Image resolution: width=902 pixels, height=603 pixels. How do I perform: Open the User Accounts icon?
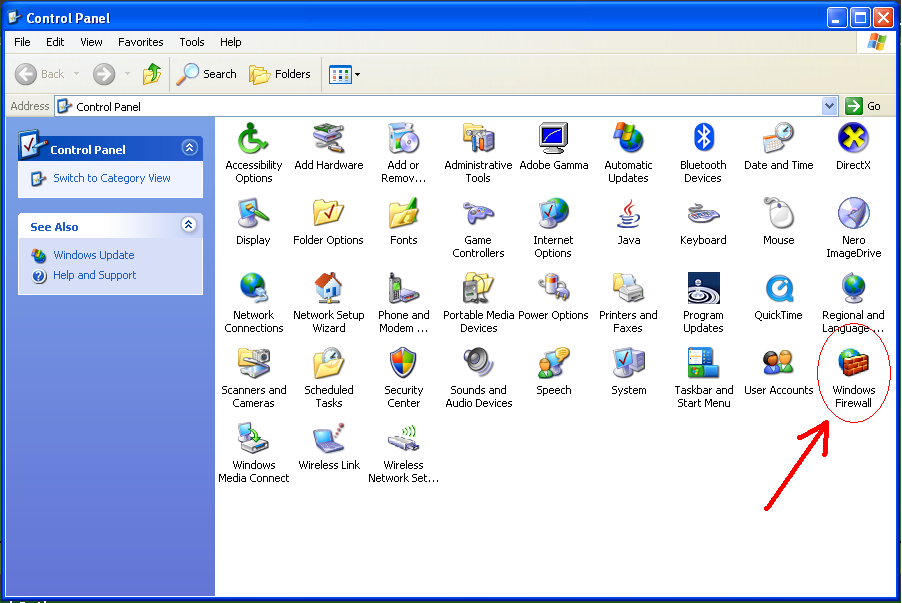(778, 365)
